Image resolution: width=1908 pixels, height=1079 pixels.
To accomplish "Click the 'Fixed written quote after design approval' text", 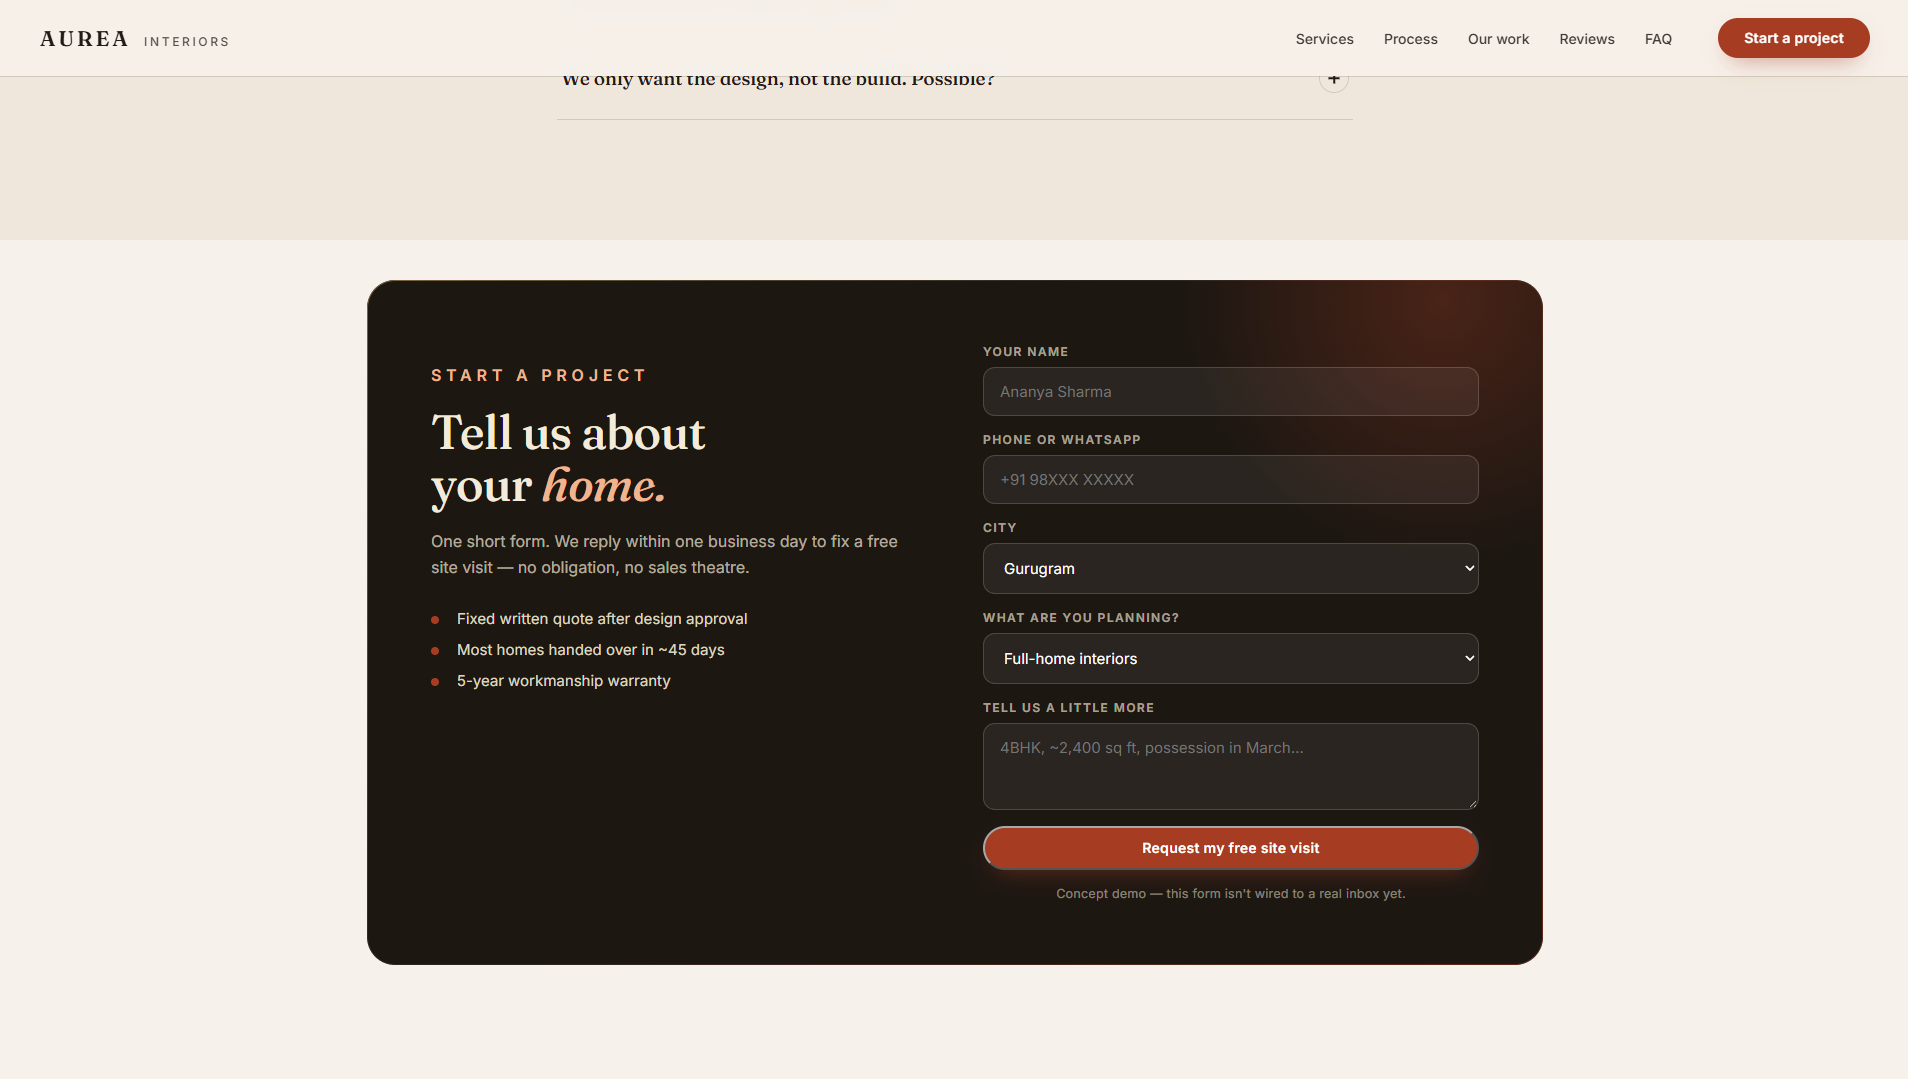I will 602,619.
